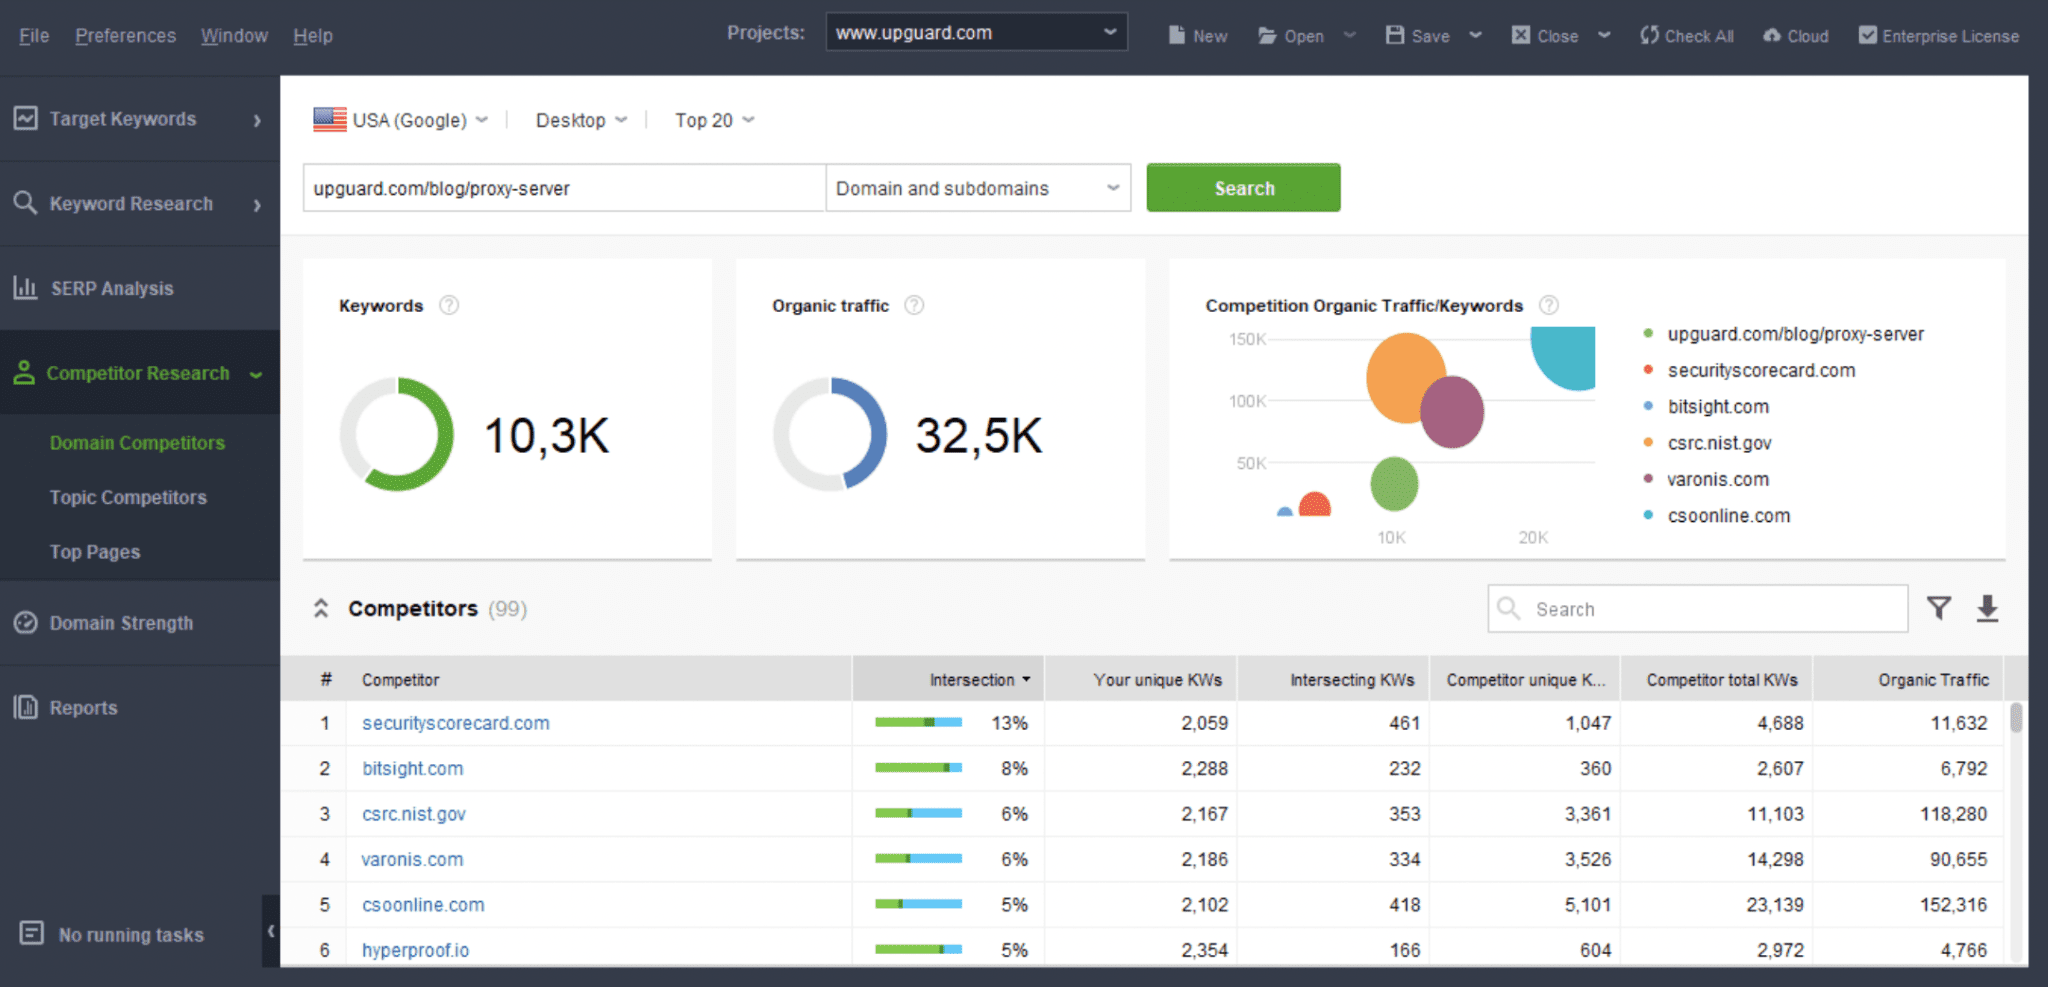This screenshot has width=2048, height=987.
Task: Open the Preferences menu
Action: [124, 35]
